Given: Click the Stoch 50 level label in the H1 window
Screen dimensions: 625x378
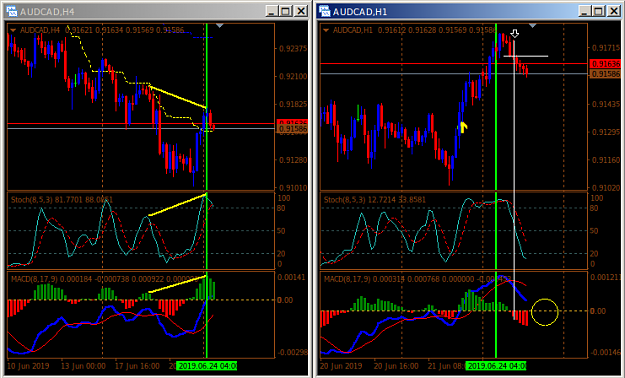Looking at the screenshot, I should [594, 231].
